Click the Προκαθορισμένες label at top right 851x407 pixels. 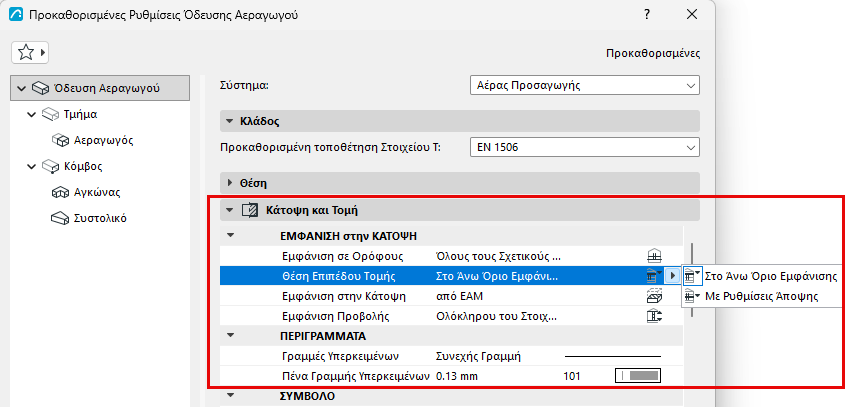pos(652,54)
